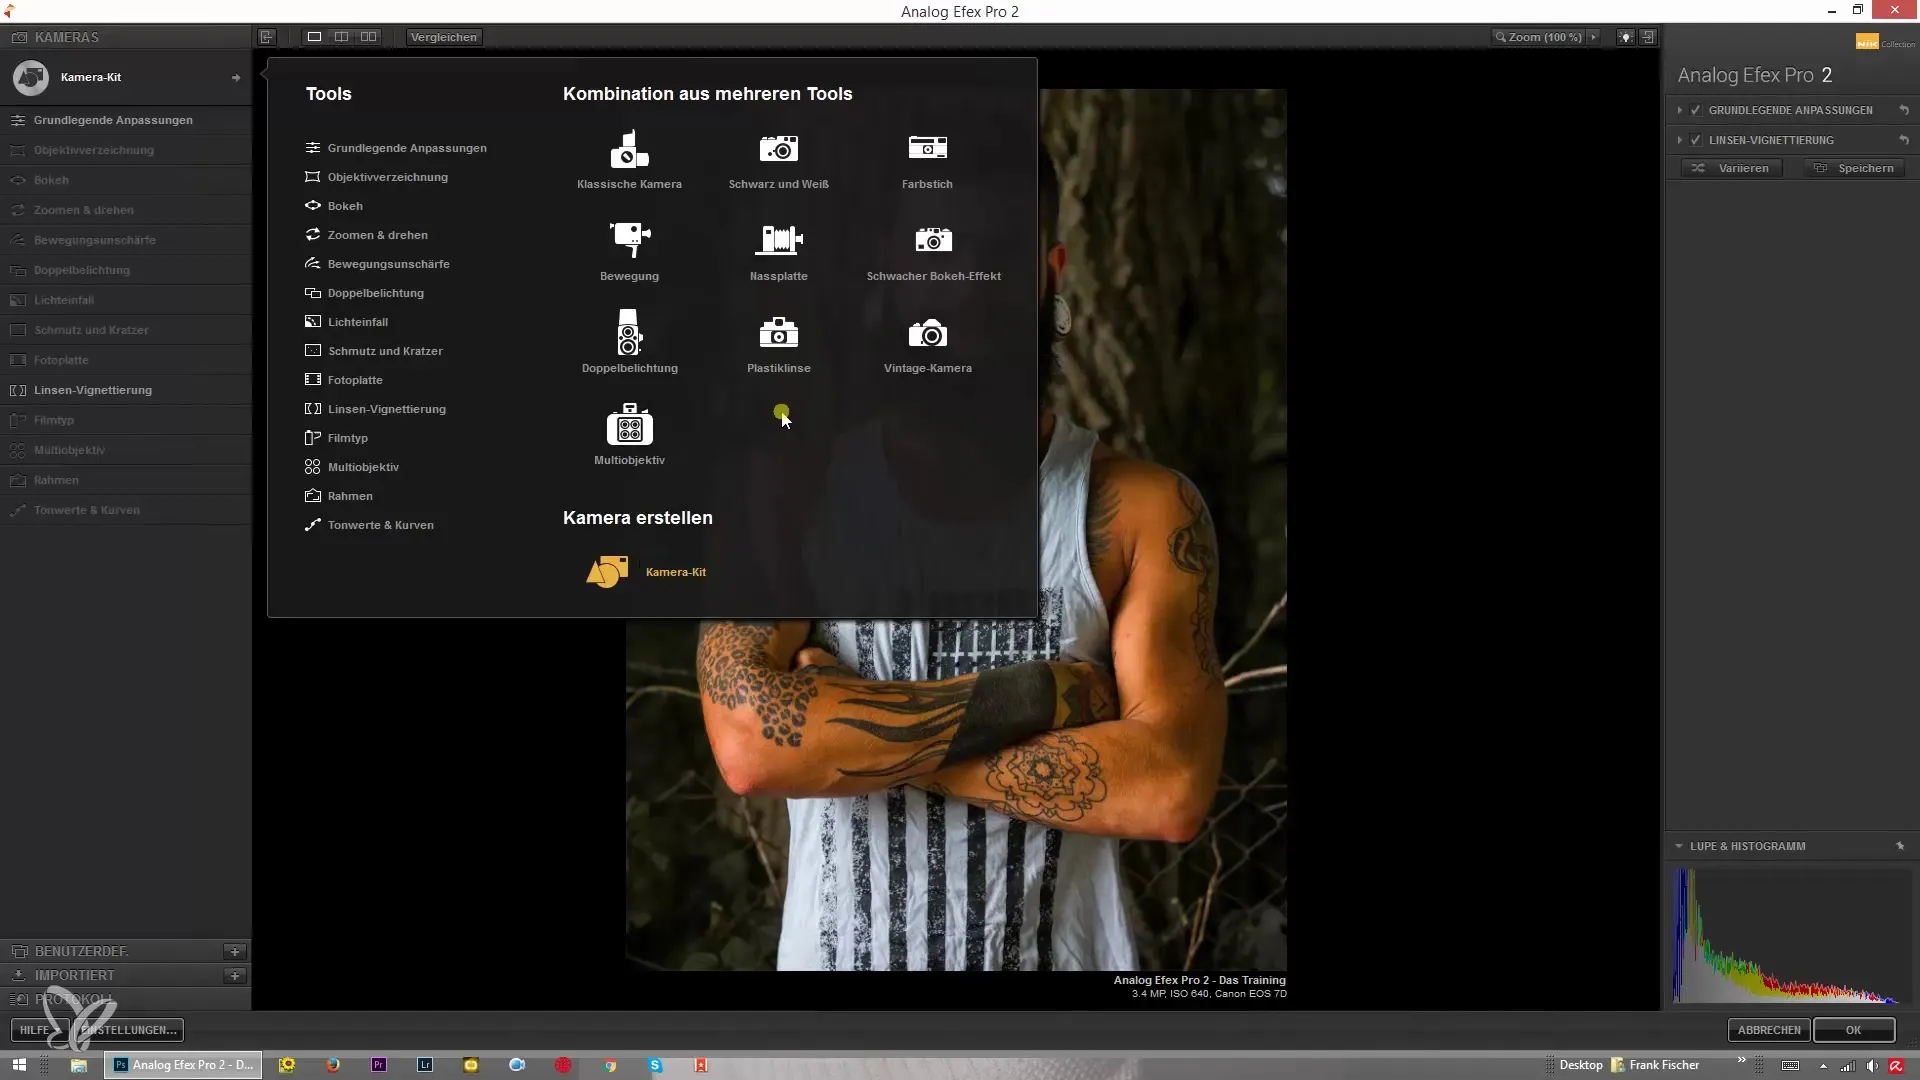This screenshot has width=1920, height=1080.
Task: Enable Schmutz und Kratzer in left panel
Action: coord(126,330)
